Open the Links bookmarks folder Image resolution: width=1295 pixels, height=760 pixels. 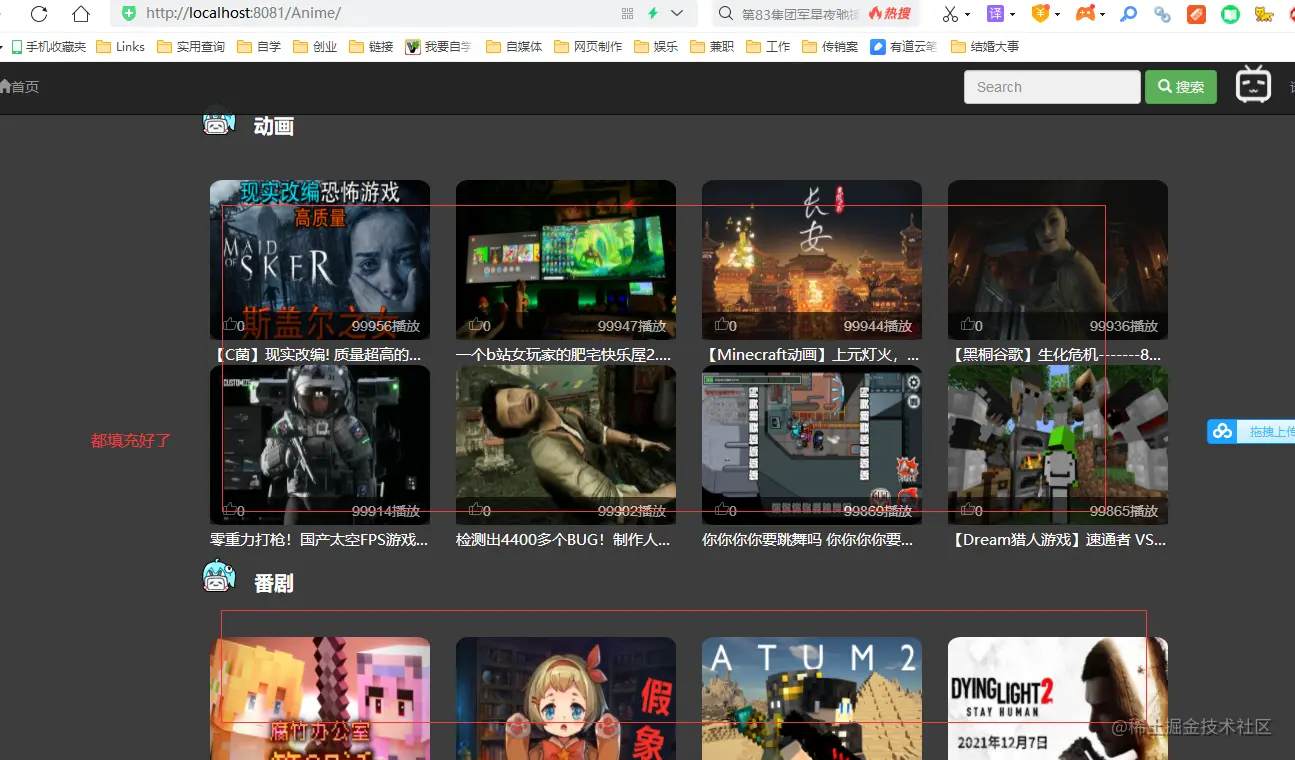120,47
